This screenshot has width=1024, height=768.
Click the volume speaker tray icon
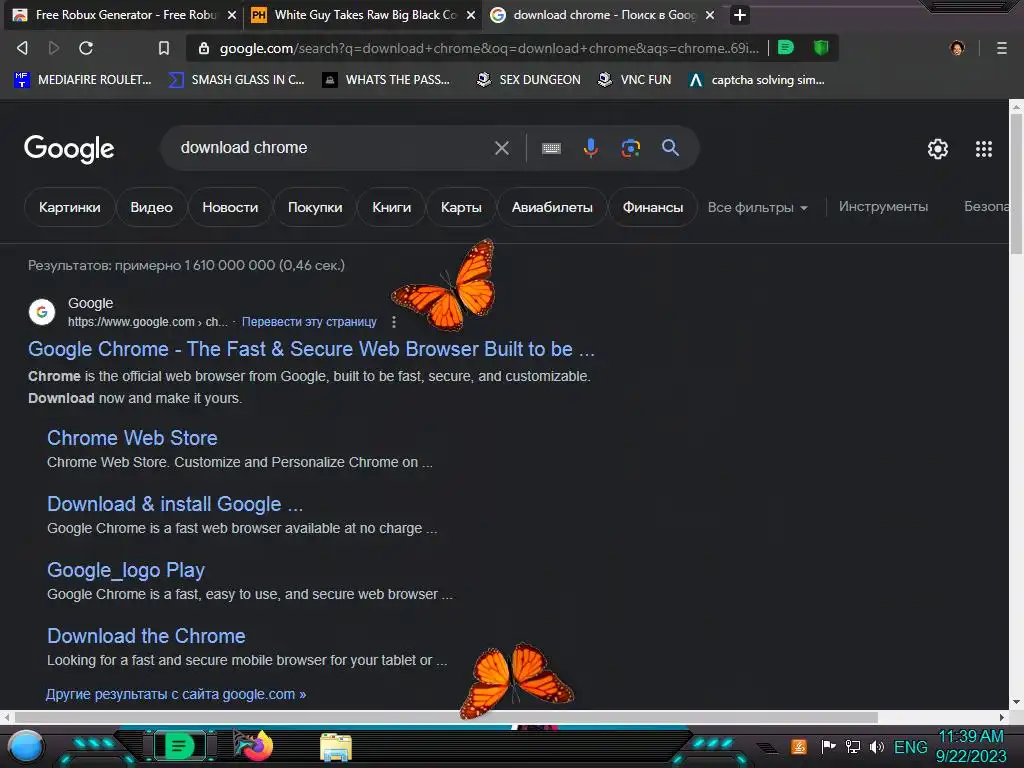point(876,746)
